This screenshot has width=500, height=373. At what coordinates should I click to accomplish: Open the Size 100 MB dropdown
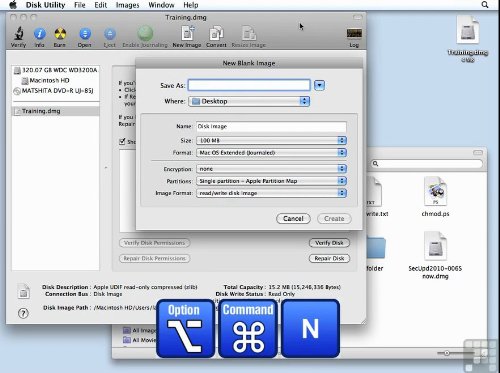pos(271,141)
